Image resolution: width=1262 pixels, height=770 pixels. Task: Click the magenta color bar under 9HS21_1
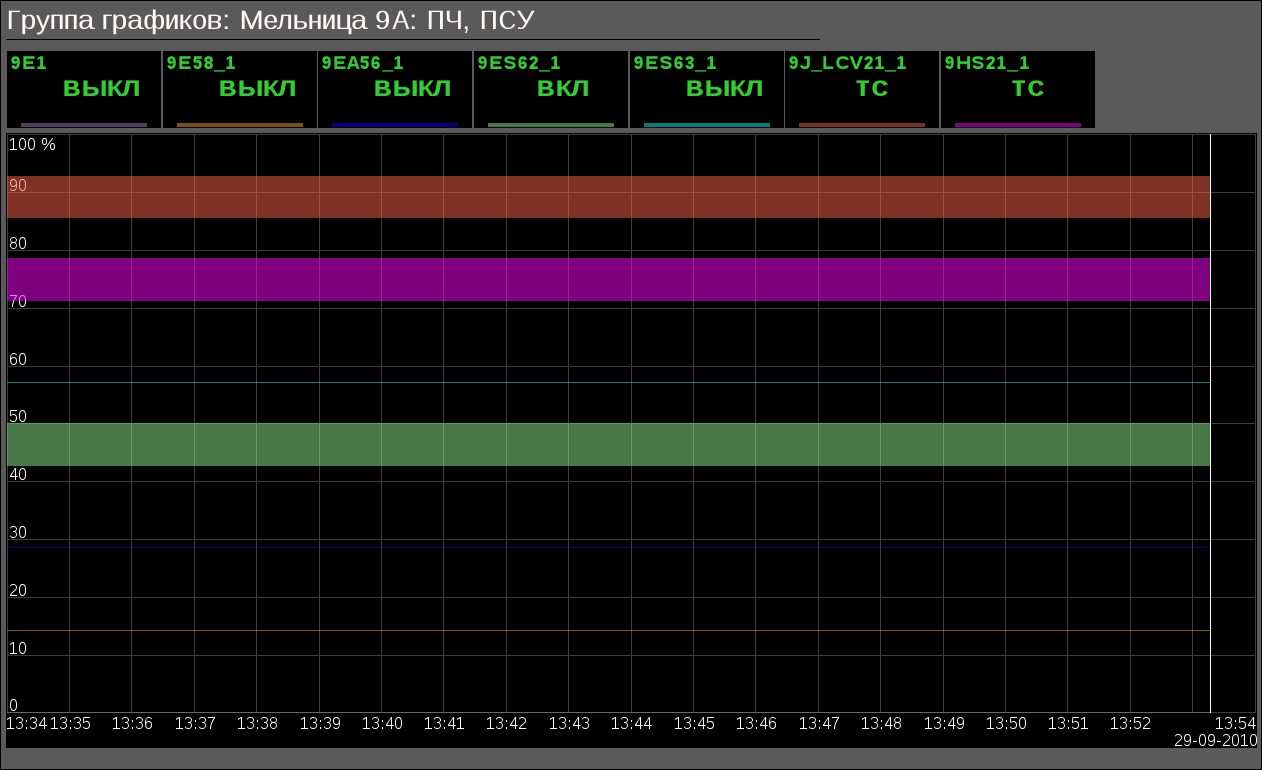point(1017,125)
